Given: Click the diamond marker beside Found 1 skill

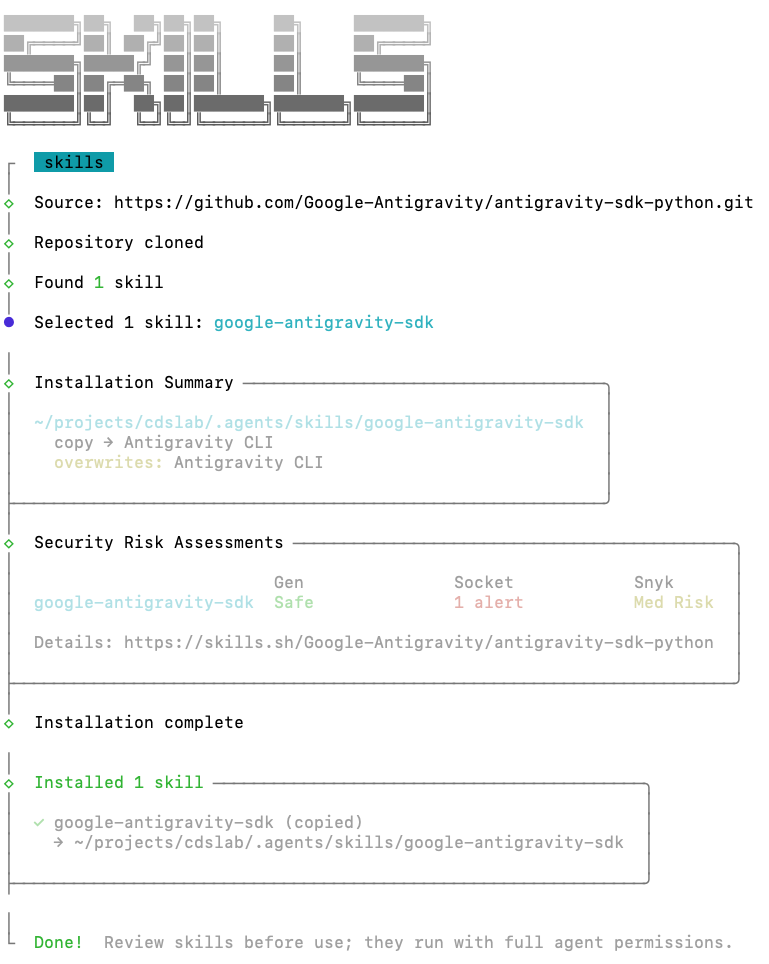Looking at the screenshot, I should (x=9, y=283).
